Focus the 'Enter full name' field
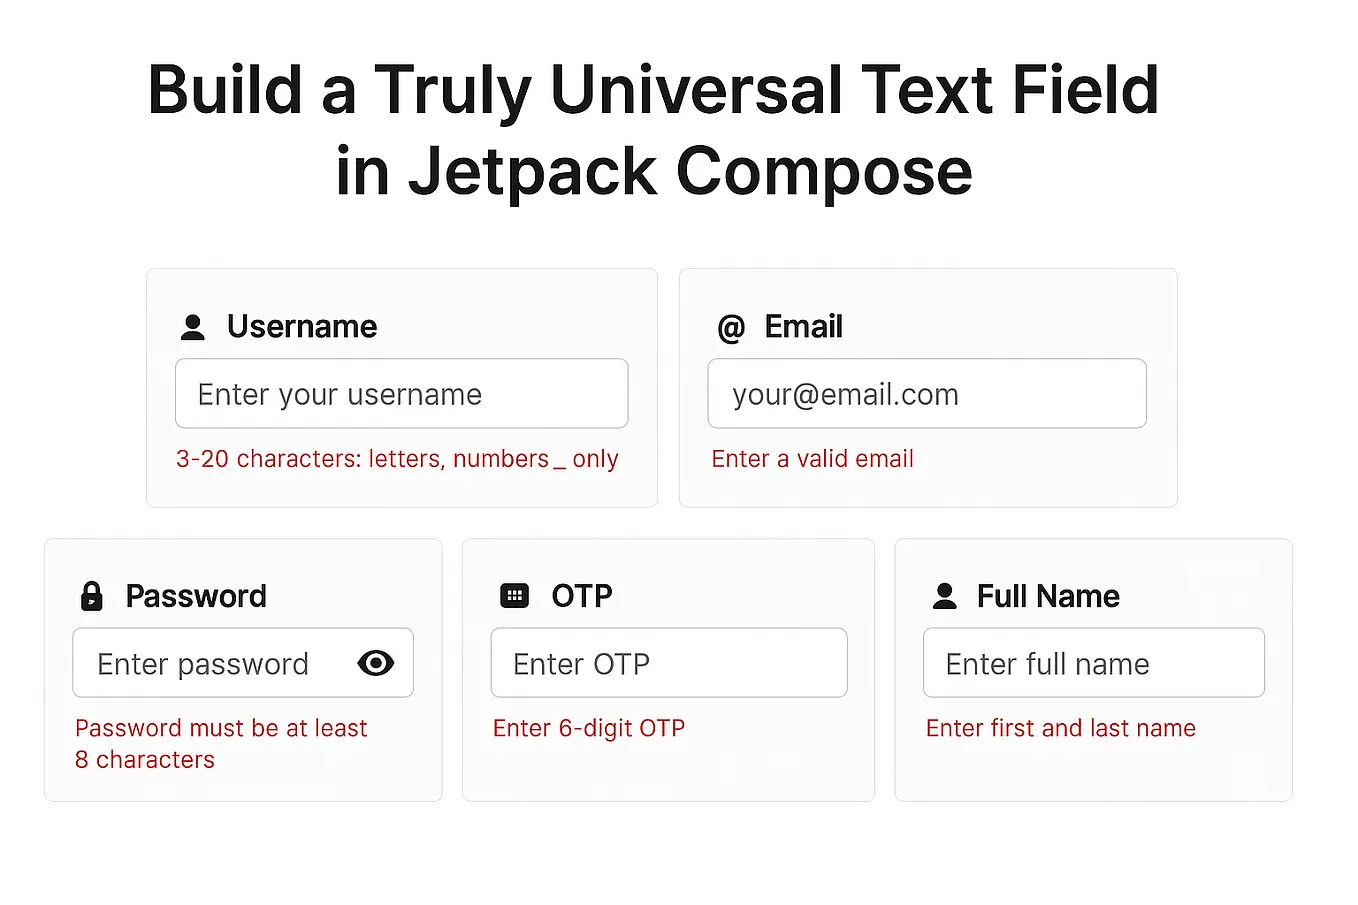 1094,663
